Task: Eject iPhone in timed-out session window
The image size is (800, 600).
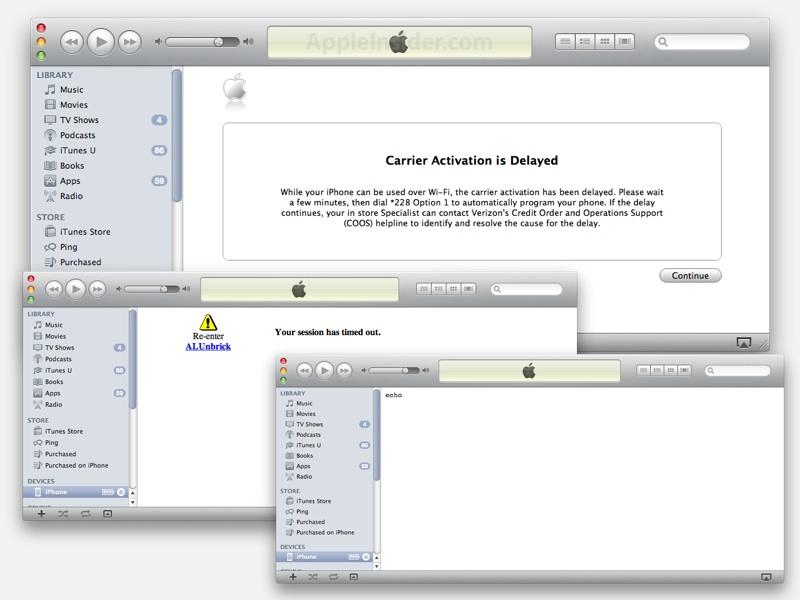Action: pyautogui.click(x=121, y=492)
